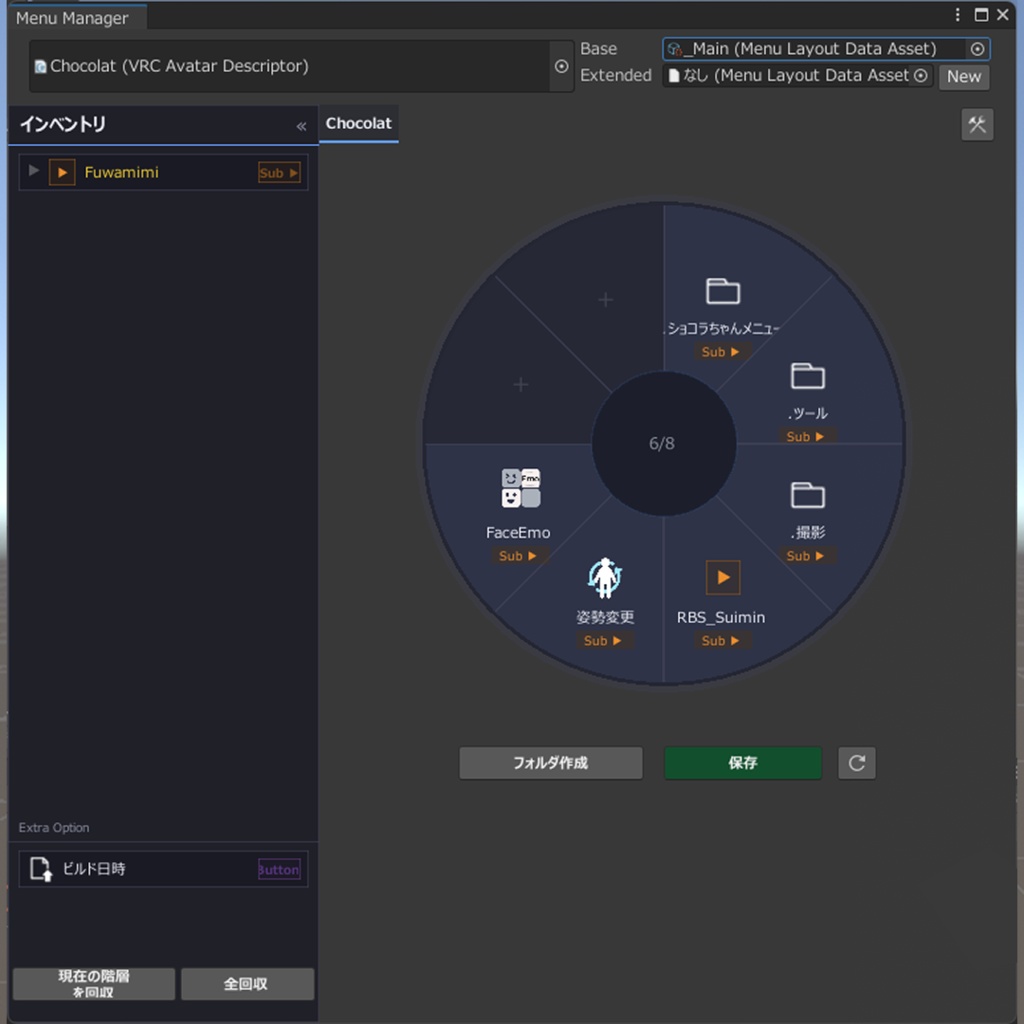The image size is (1024, 1024).
Task: Open the tools menu via hammer icon
Action: click(x=977, y=124)
